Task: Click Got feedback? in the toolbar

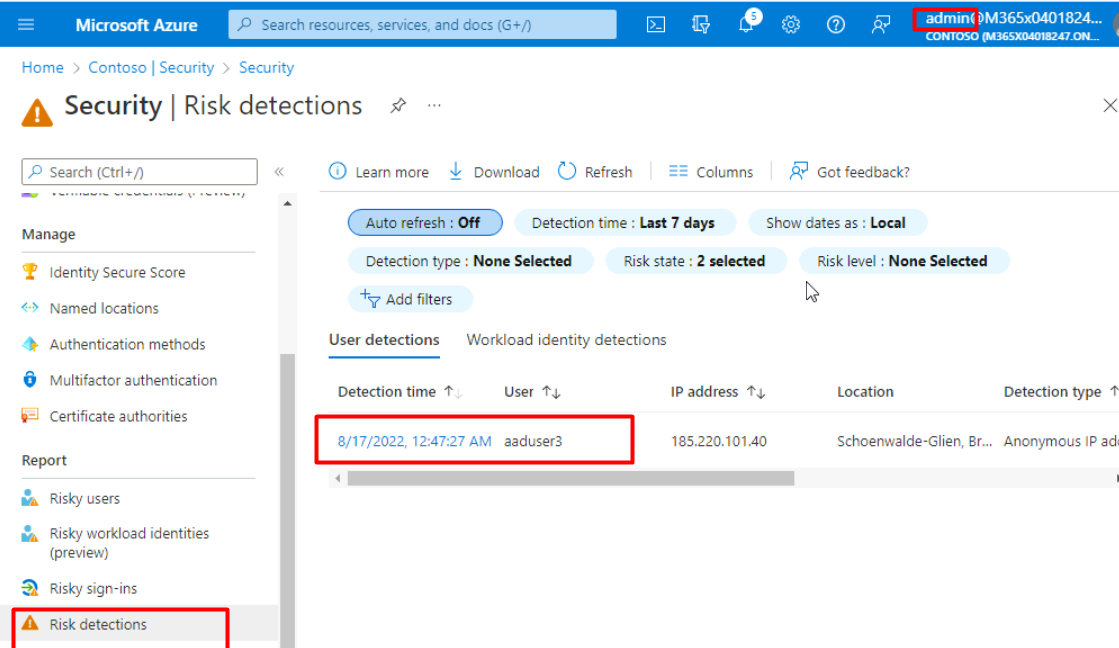Action: [849, 171]
